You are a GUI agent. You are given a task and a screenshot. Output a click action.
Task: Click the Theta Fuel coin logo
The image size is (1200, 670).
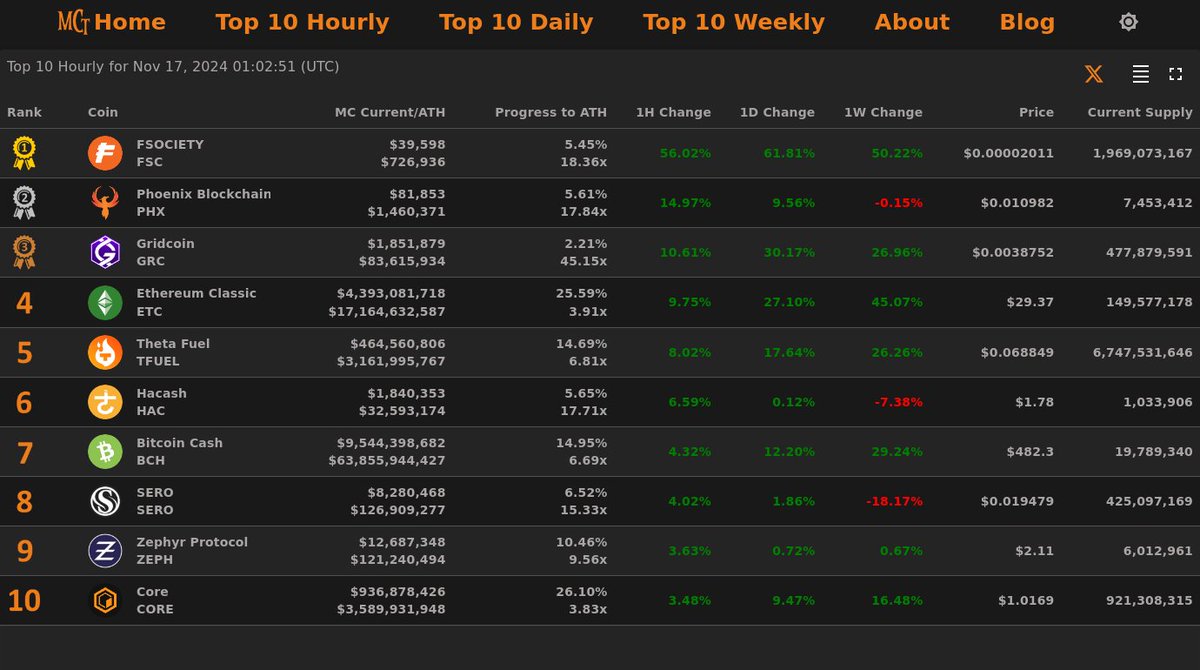(x=105, y=352)
